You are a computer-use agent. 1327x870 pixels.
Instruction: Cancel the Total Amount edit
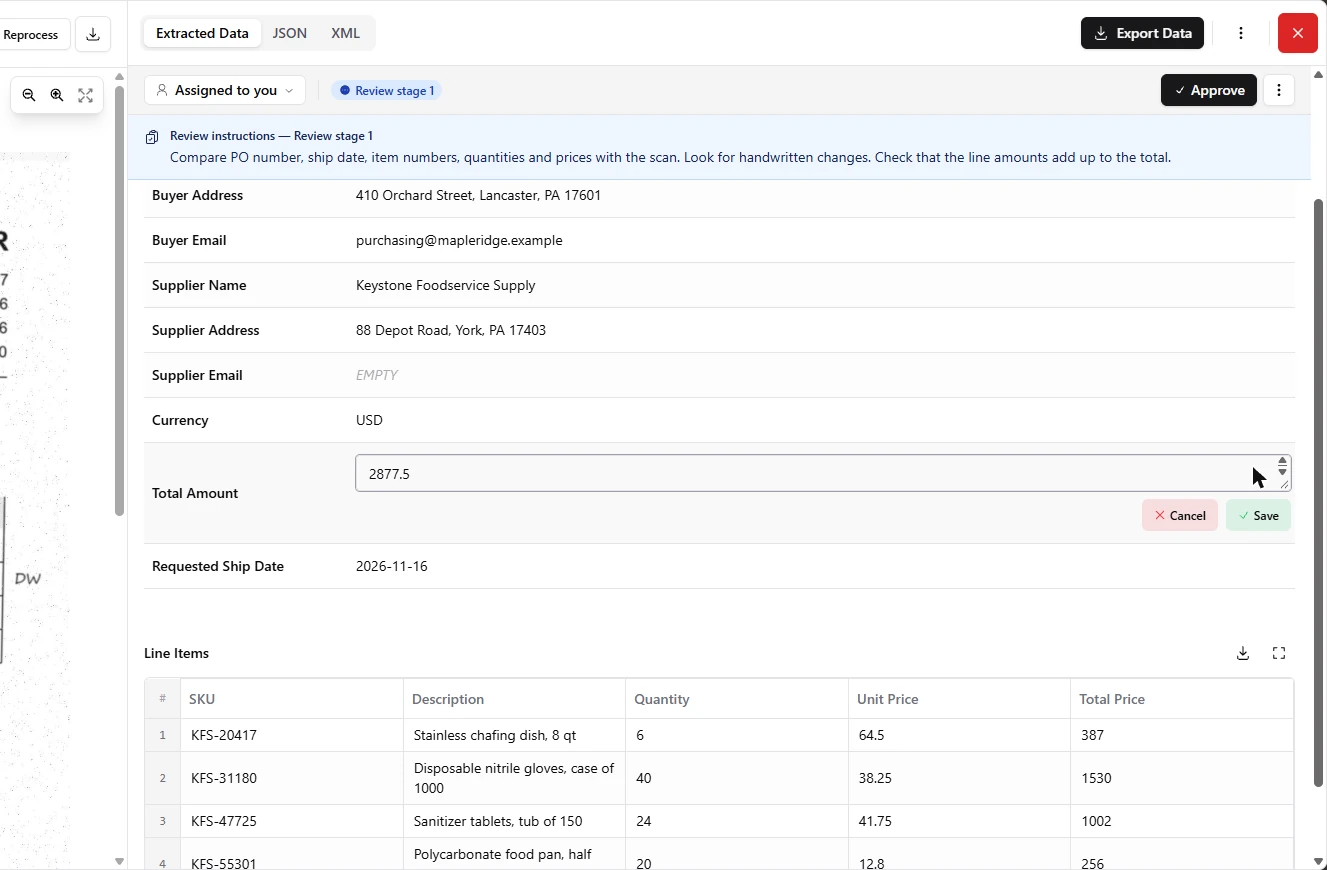coord(1180,515)
